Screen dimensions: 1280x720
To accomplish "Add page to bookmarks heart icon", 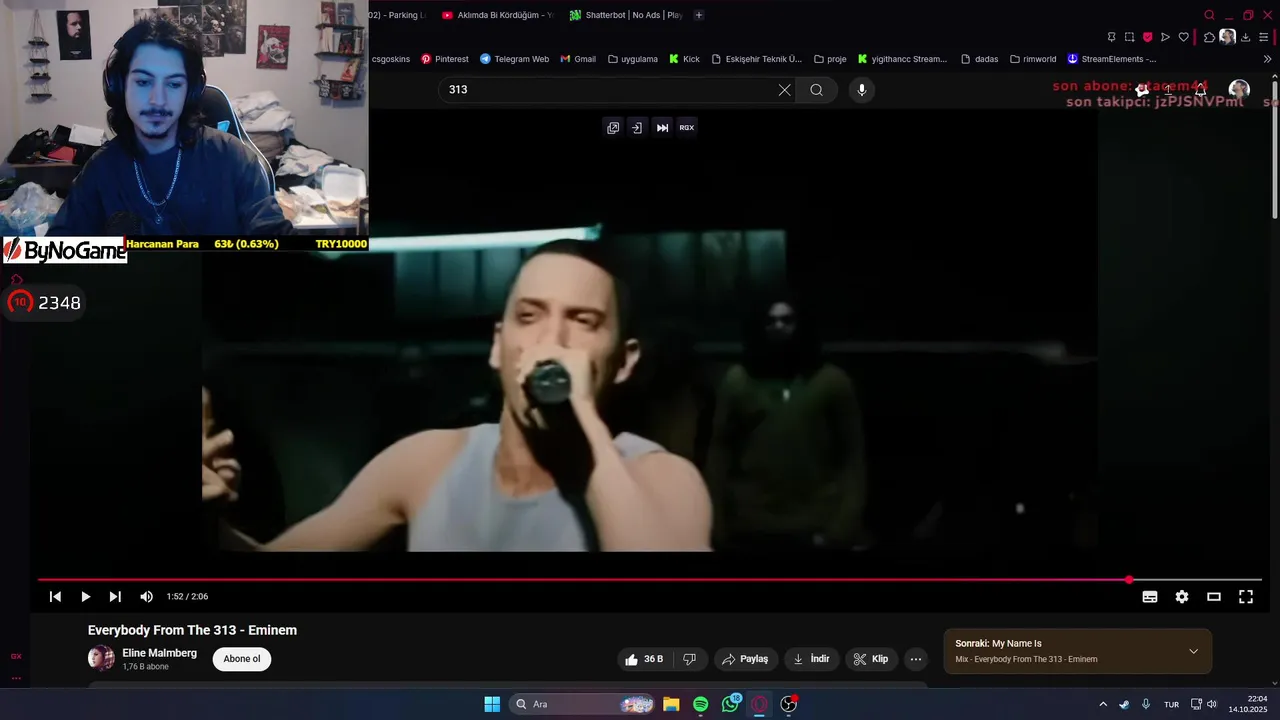I will [1184, 37].
